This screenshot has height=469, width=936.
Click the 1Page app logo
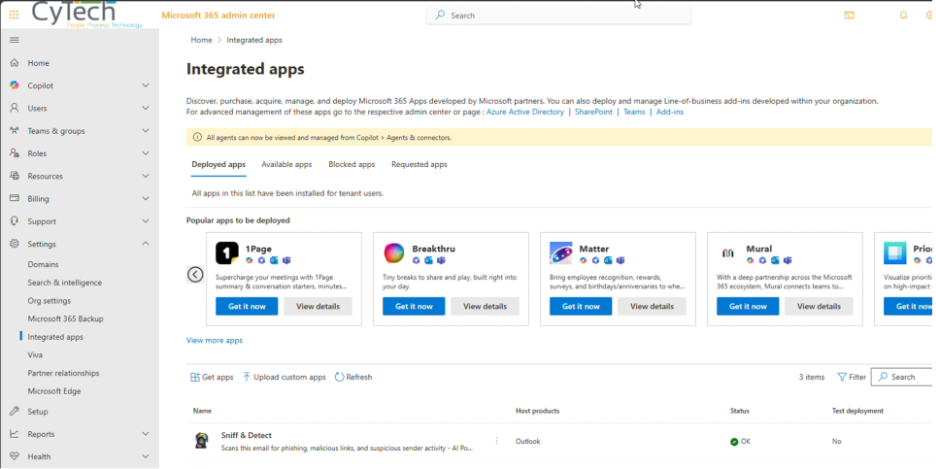tap(227, 253)
